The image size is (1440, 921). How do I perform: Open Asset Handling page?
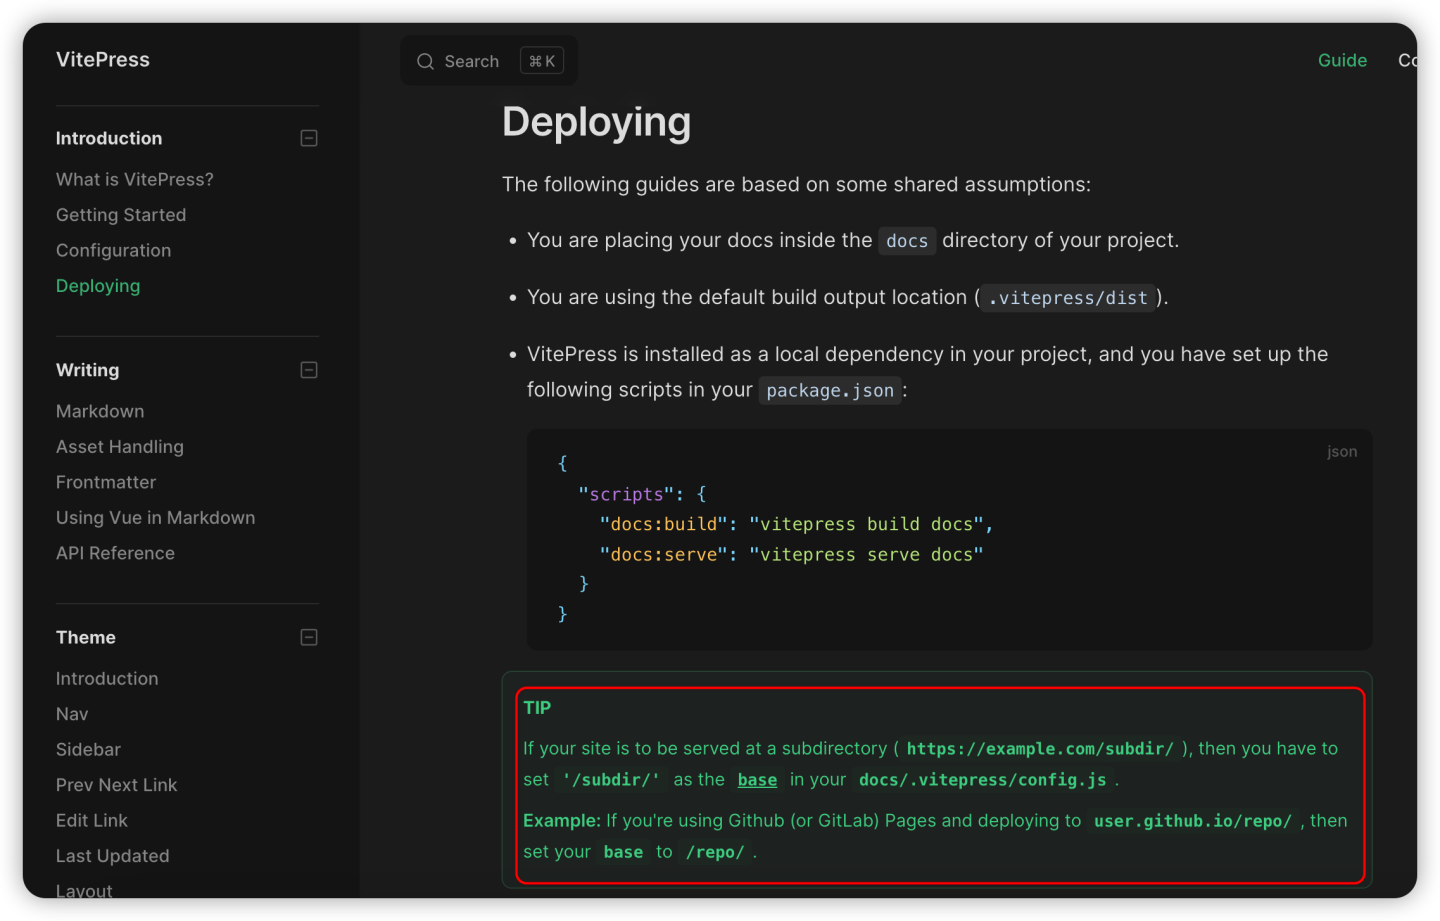coord(120,447)
